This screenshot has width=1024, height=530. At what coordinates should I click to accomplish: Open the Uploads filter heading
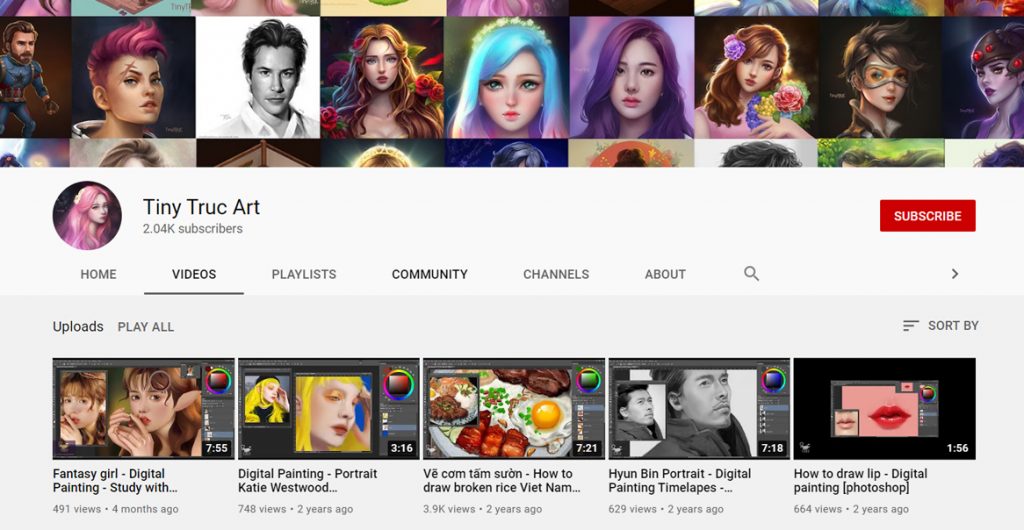click(x=78, y=327)
